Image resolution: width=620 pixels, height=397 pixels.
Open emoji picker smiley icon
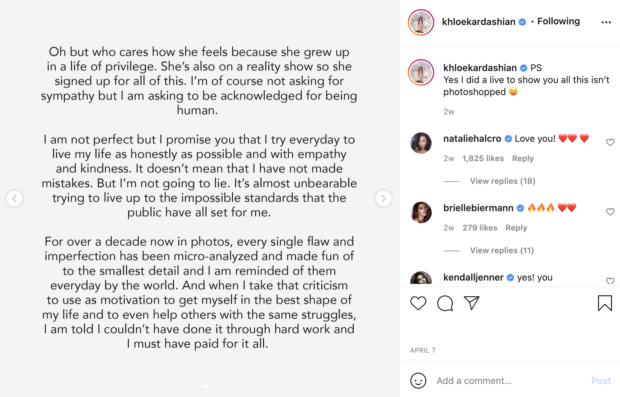418,380
